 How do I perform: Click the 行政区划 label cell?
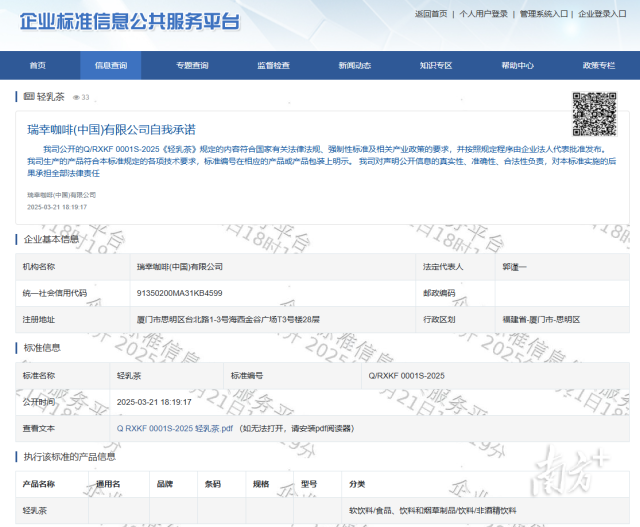pyautogui.click(x=455, y=320)
